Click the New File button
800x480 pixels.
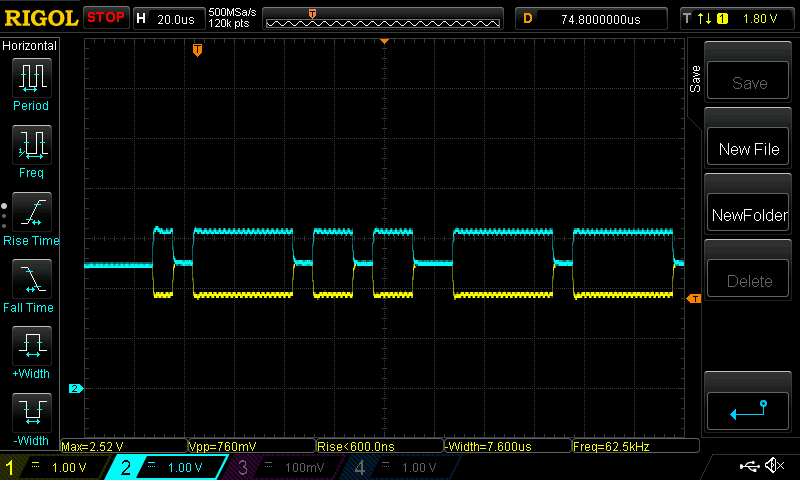[x=747, y=146]
